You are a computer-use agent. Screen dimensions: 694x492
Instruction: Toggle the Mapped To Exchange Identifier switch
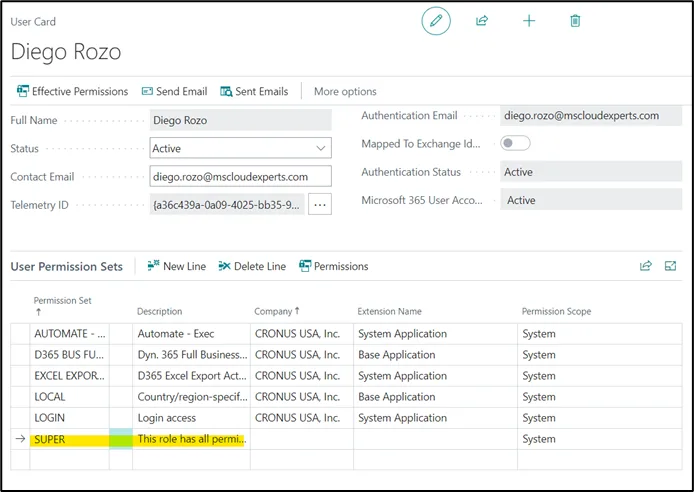[x=515, y=143]
